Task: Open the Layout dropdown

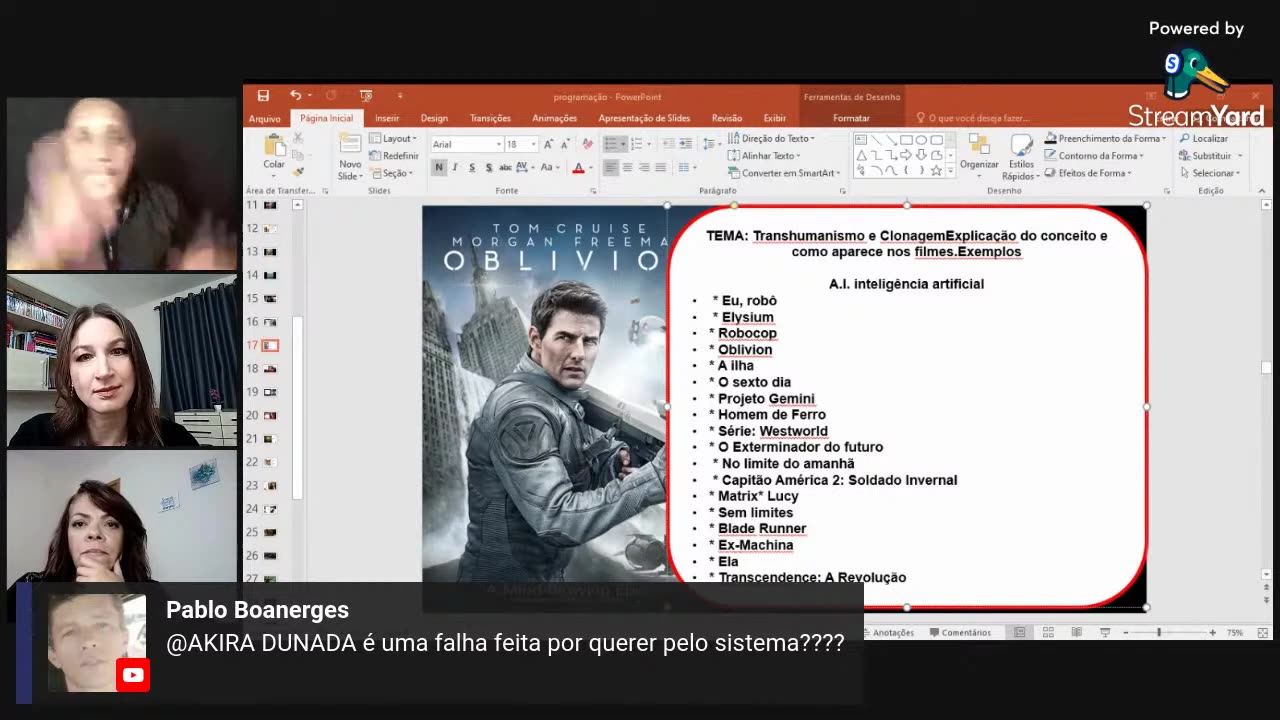Action: (393, 138)
